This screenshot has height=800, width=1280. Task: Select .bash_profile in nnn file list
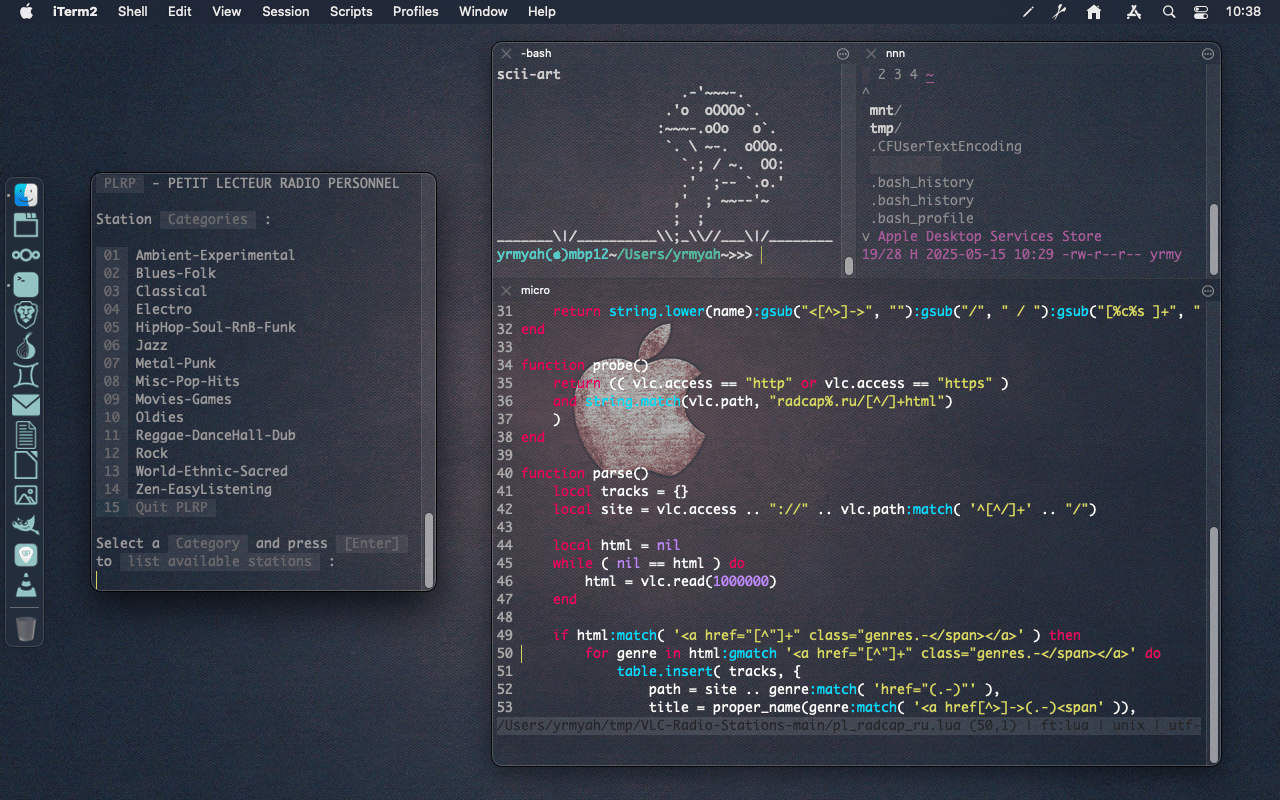pos(921,218)
